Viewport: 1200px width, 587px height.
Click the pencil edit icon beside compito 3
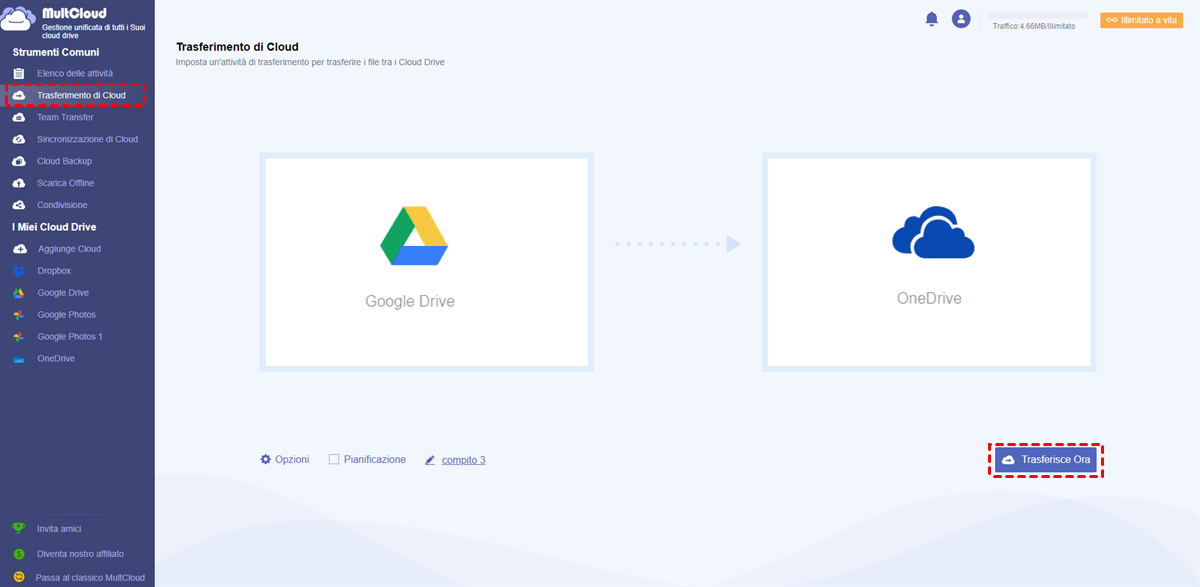[x=430, y=460]
